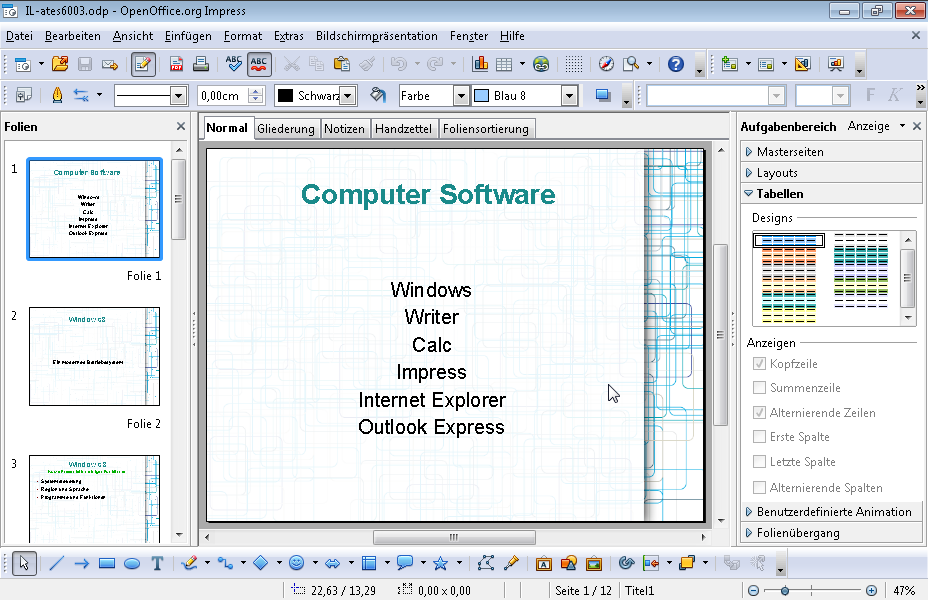
Task: Open the Bildschirmpräsentation menu
Action: (376, 36)
